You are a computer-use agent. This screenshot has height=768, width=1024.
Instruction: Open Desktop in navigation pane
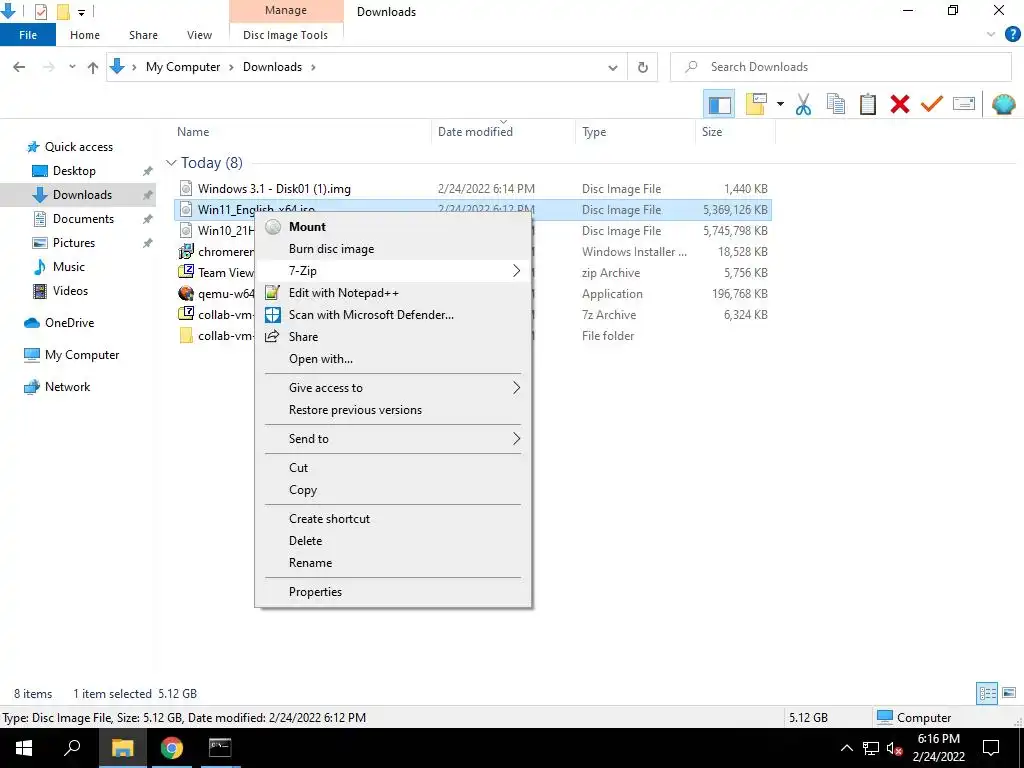pos(74,170)
